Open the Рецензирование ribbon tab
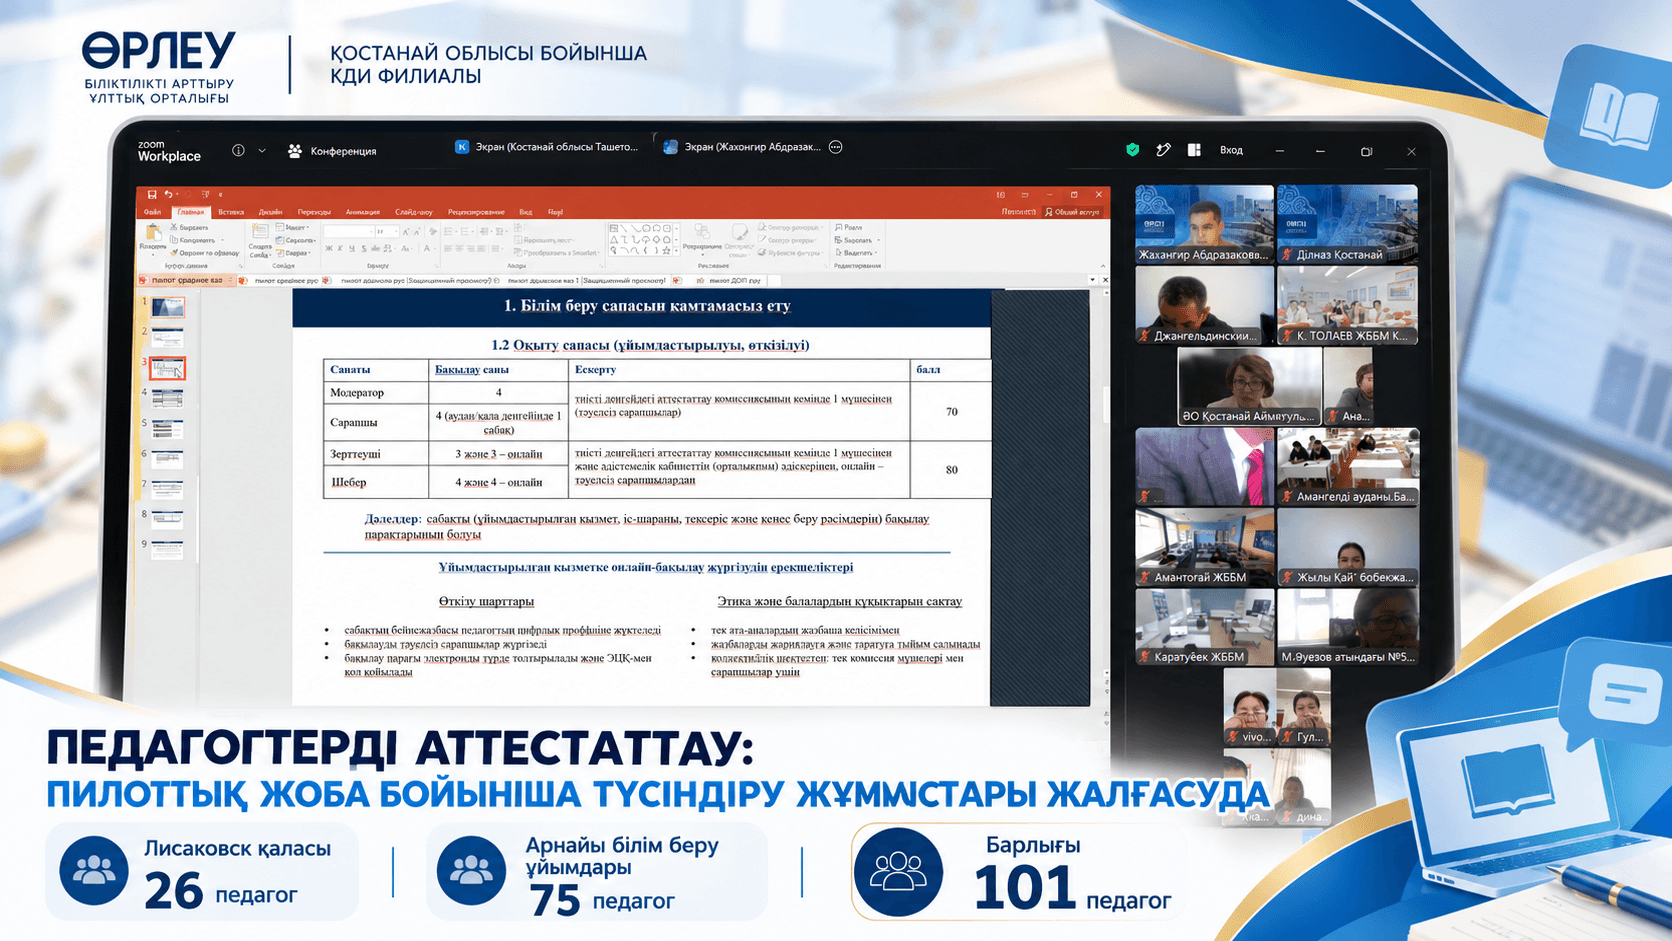Screen dimensions: 1672x941 click(x=476, y=212)
